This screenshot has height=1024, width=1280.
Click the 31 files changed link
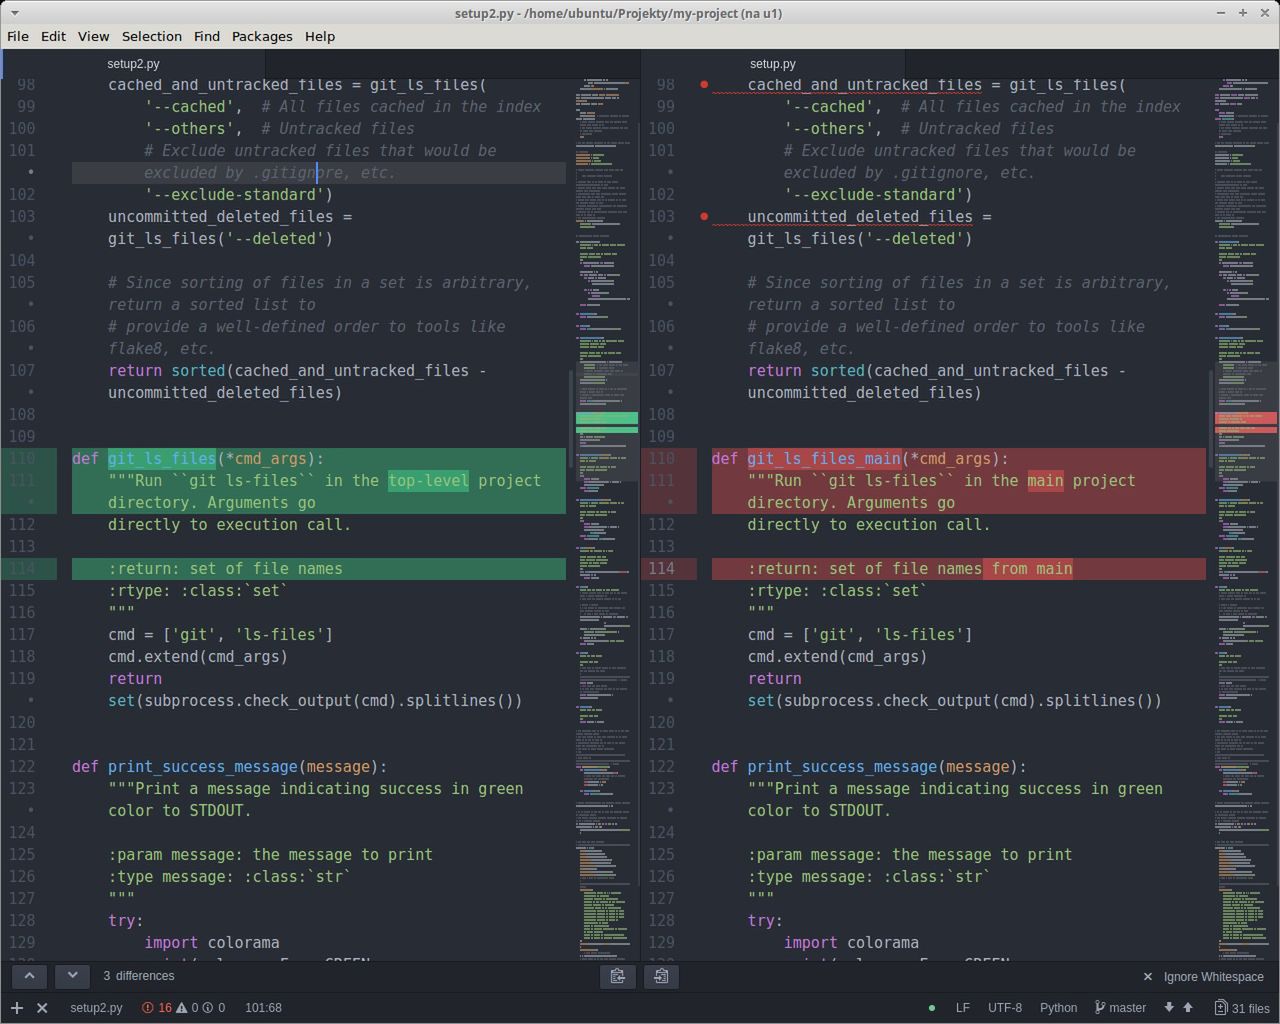coord(1241,1008)
